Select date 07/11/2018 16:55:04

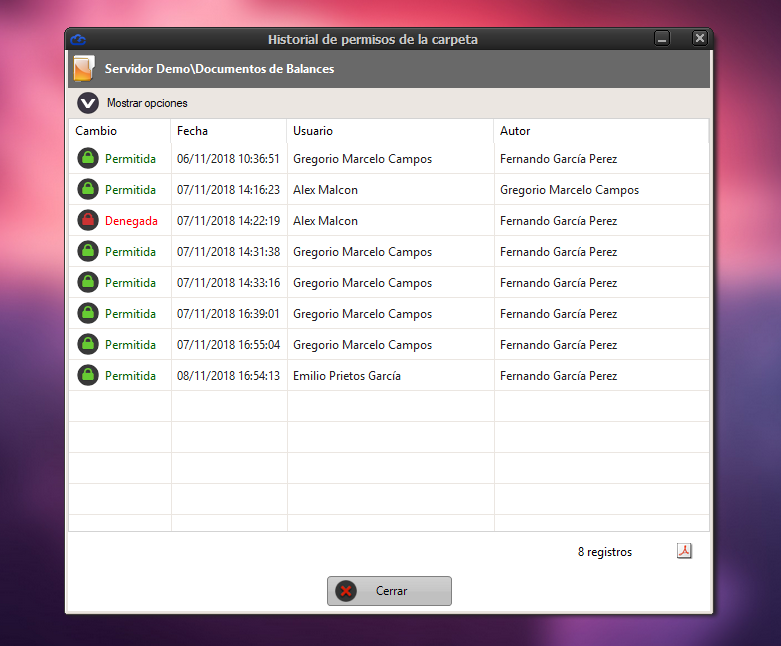[228, 345]
